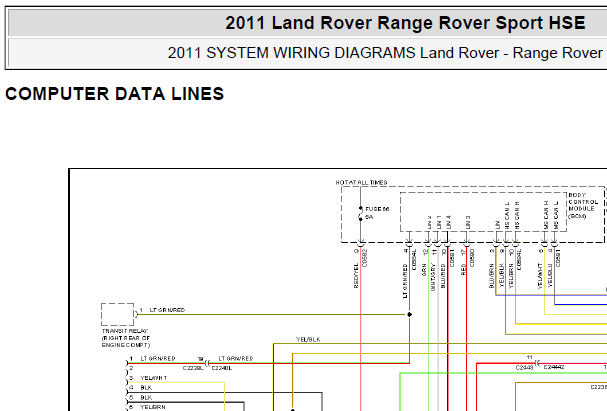Click the 'LIN 2' pin label
This screenshot has height=411, width=607.
coord(429,223)
